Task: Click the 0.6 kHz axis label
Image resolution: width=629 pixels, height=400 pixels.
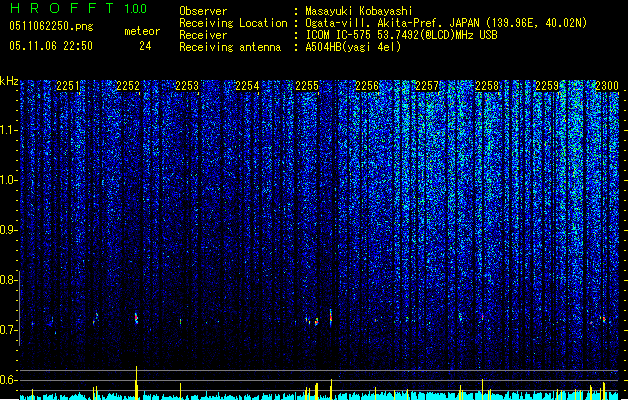Action: [9, 380]
